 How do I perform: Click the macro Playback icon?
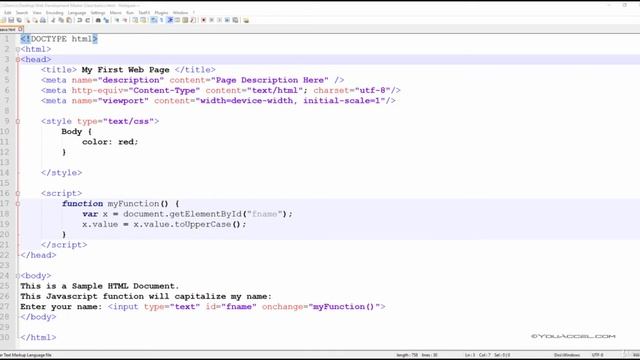click(x=220, y=20)
